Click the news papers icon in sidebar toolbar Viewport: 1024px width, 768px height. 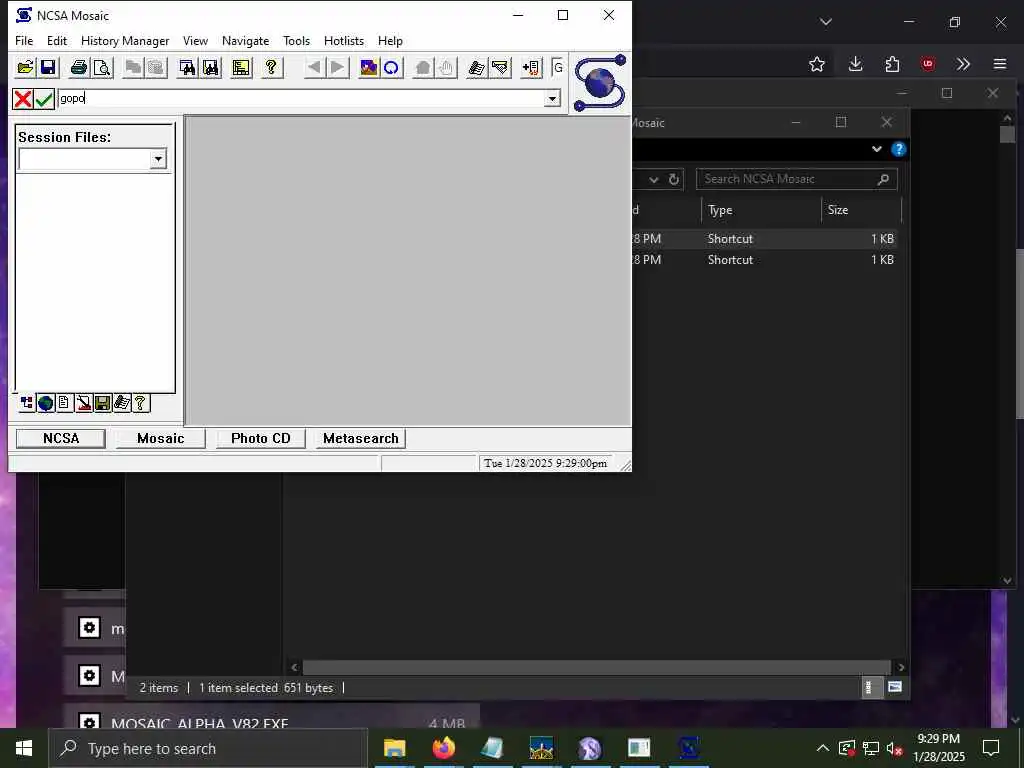click(x=121, y=403)
